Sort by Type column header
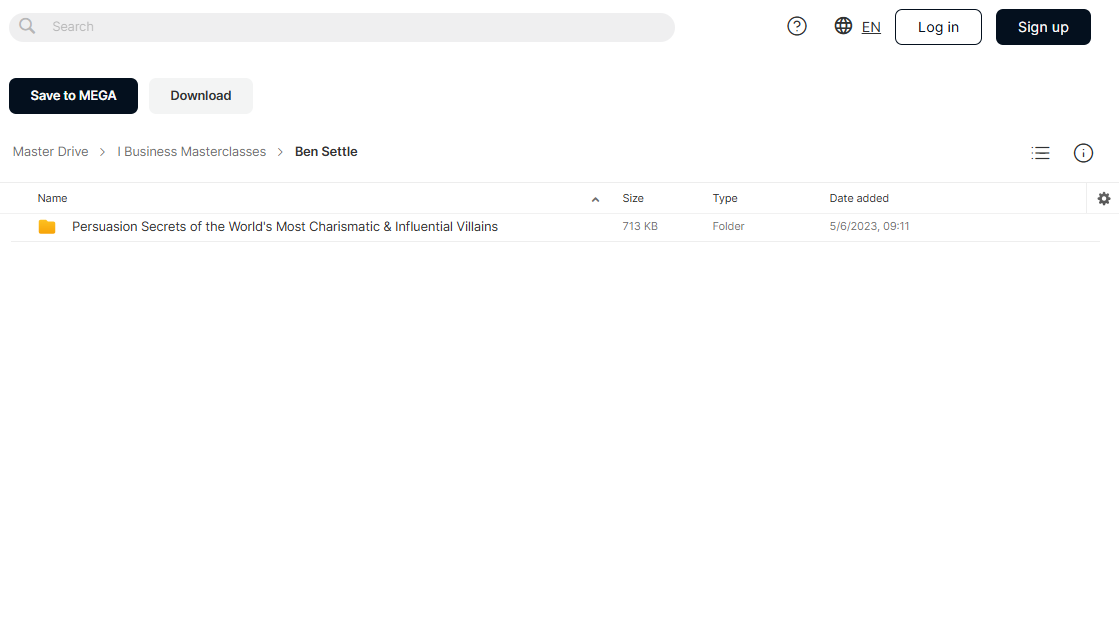The width and height of the screenshot is (1119, 636). click(724, 198)
